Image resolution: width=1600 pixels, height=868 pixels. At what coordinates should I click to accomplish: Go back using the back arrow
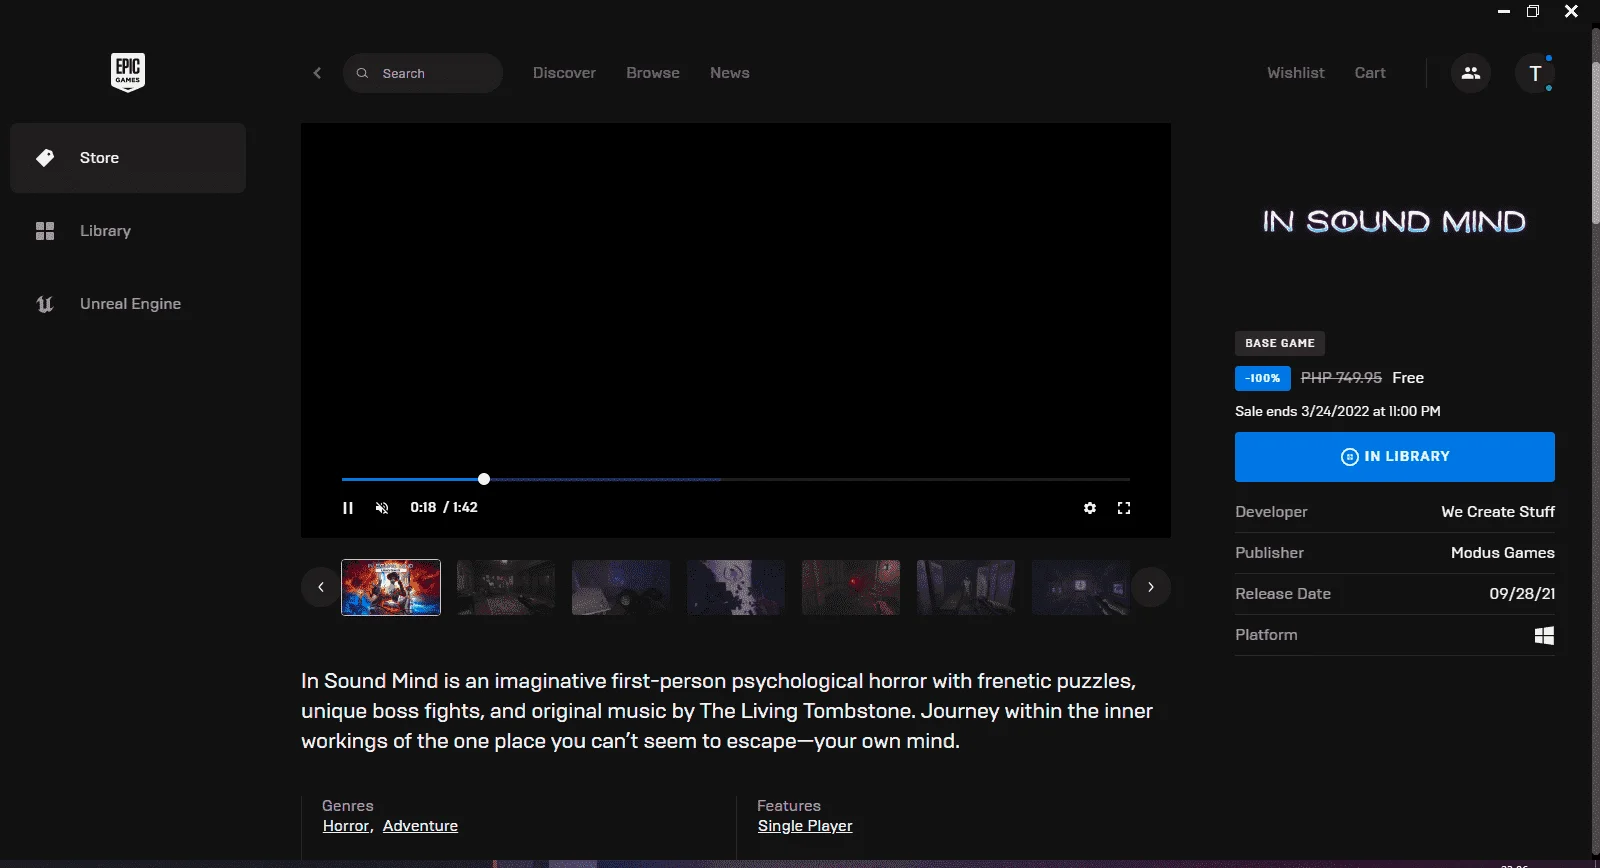[317, 73]
